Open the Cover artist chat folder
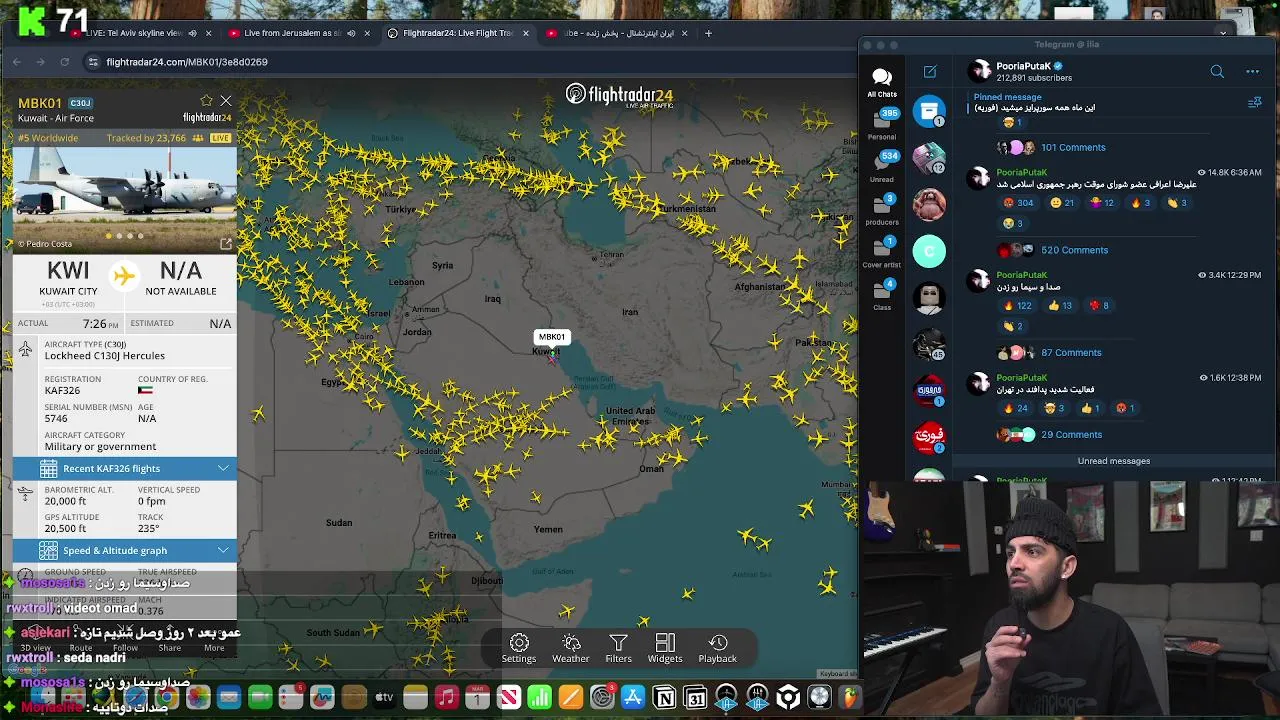This screenshot has height=720, width=1280. [882, 253]
